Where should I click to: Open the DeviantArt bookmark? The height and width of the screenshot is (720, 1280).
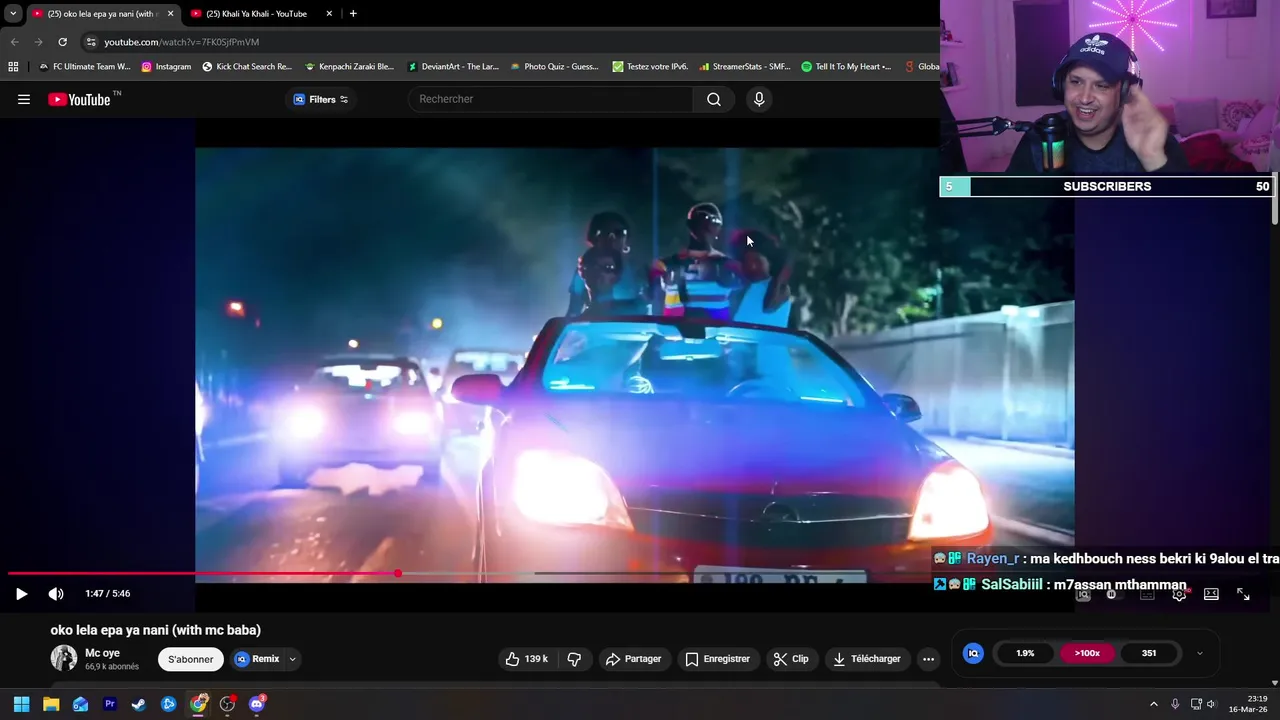point(452,67)
